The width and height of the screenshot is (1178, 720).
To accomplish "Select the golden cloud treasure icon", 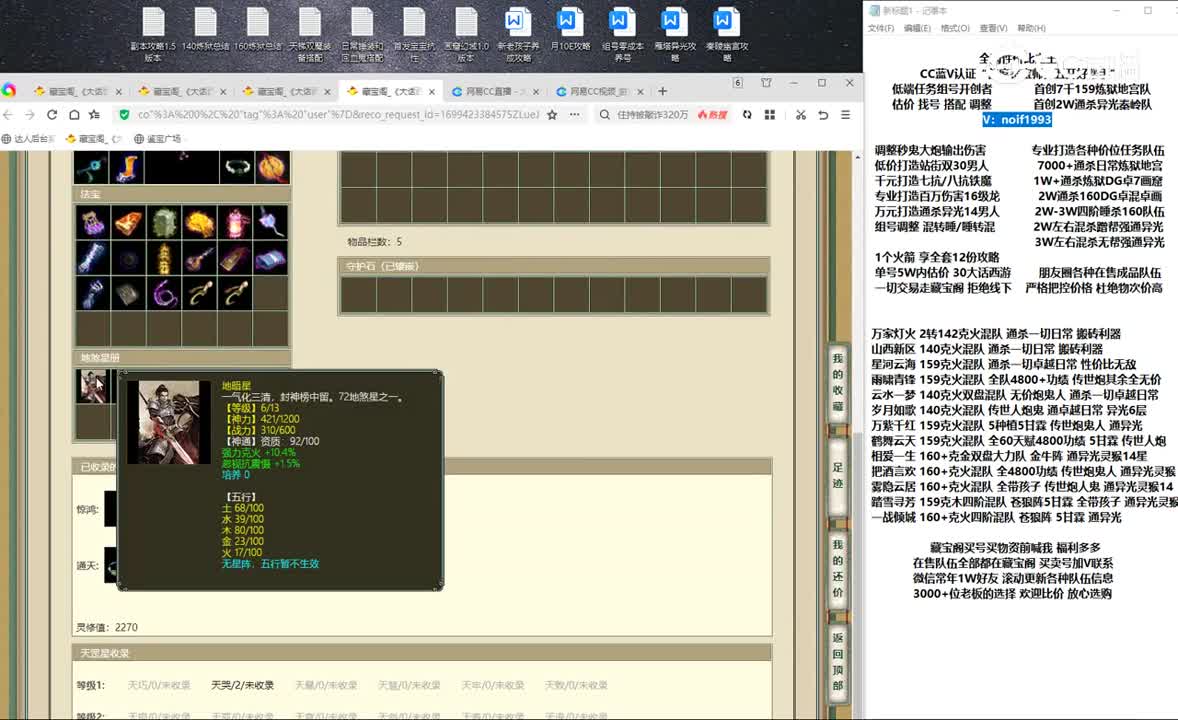I will point(199,222).
